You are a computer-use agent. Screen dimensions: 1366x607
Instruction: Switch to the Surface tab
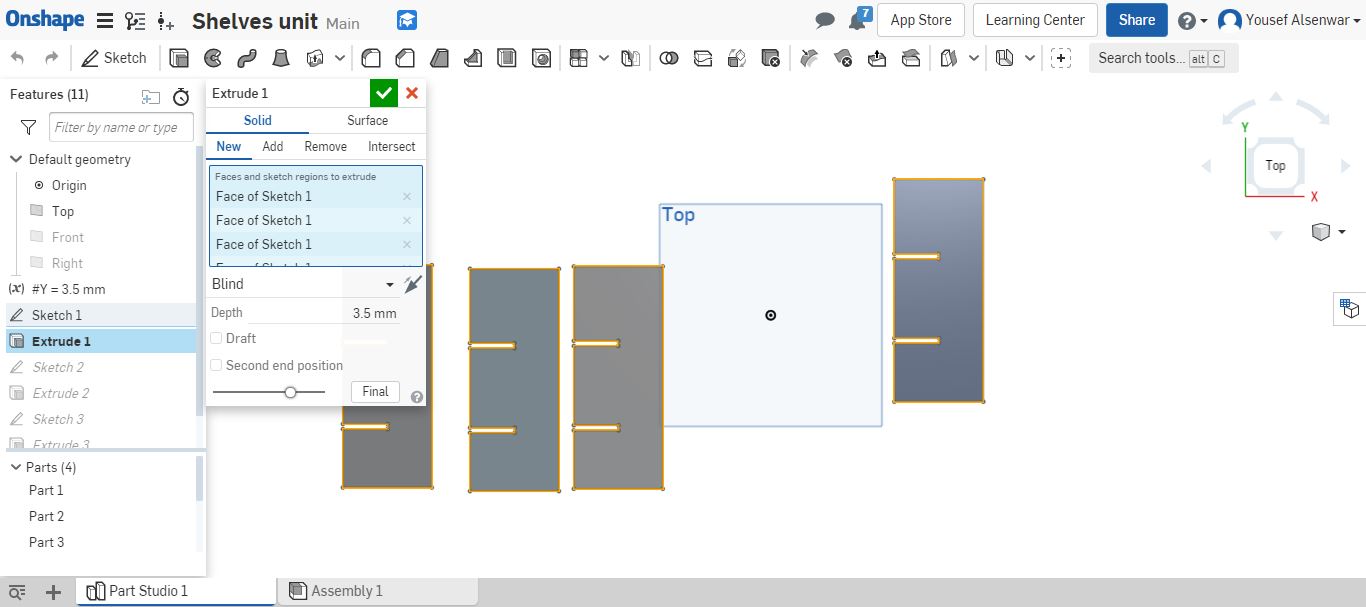(367, 120)
